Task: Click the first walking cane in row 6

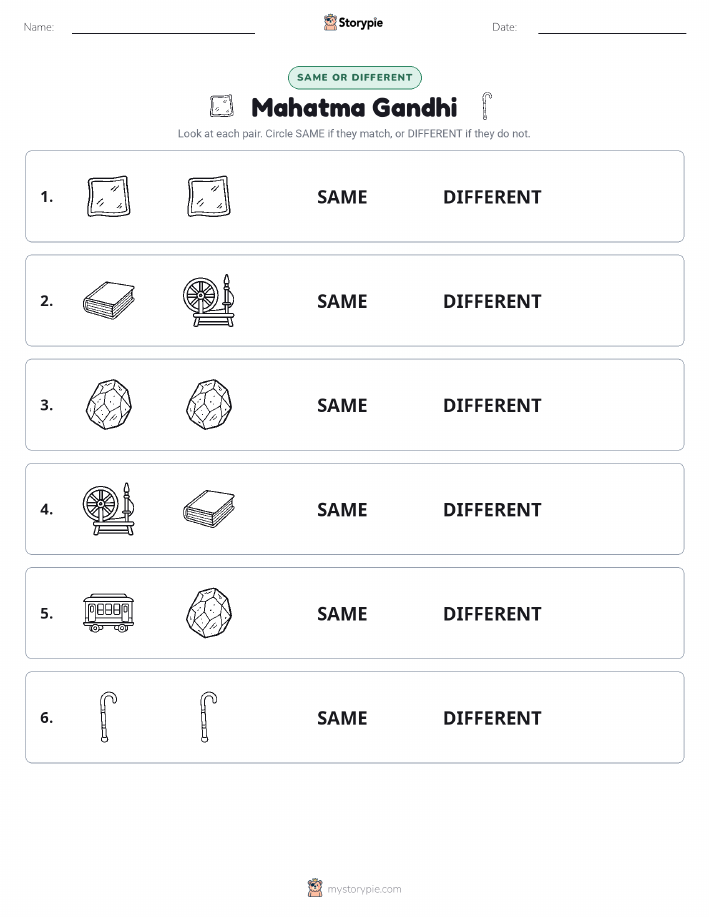Action: click(107, 717)
